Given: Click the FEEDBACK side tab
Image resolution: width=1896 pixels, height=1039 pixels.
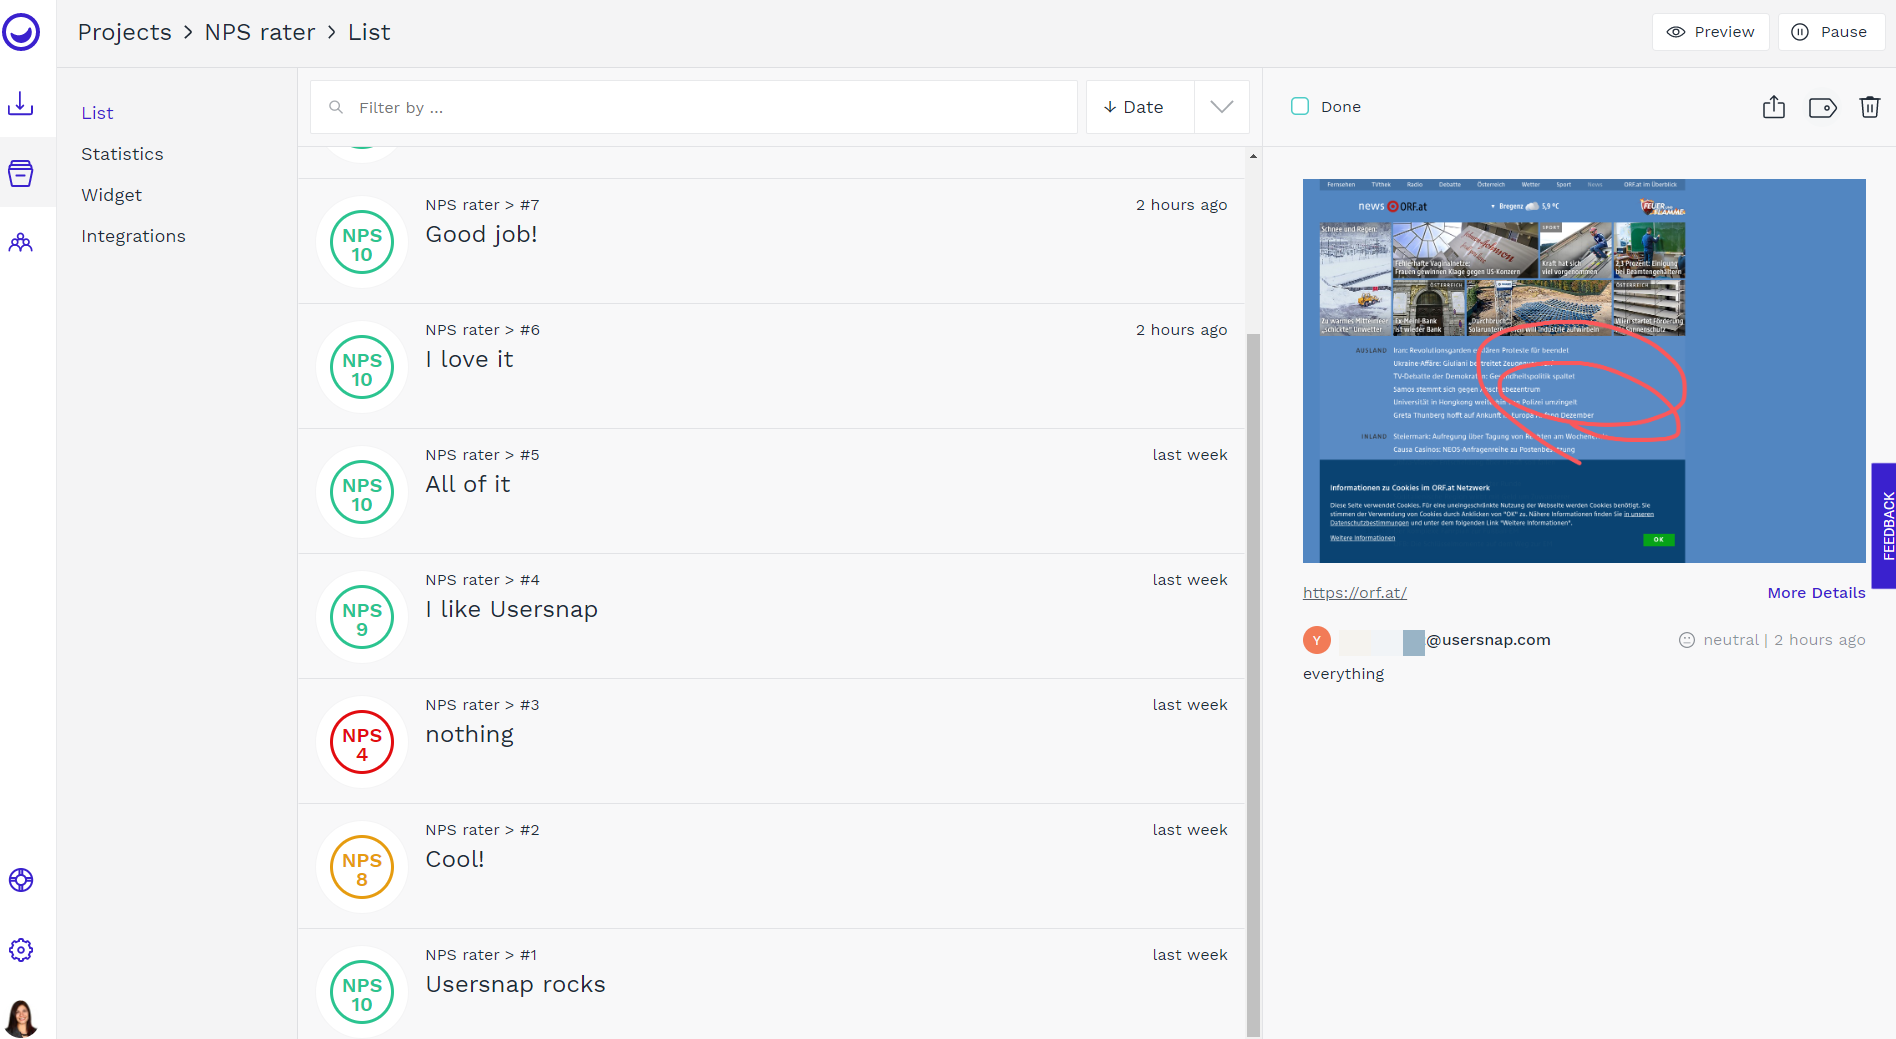Looking at the screenshot, I should (1884, 526).
